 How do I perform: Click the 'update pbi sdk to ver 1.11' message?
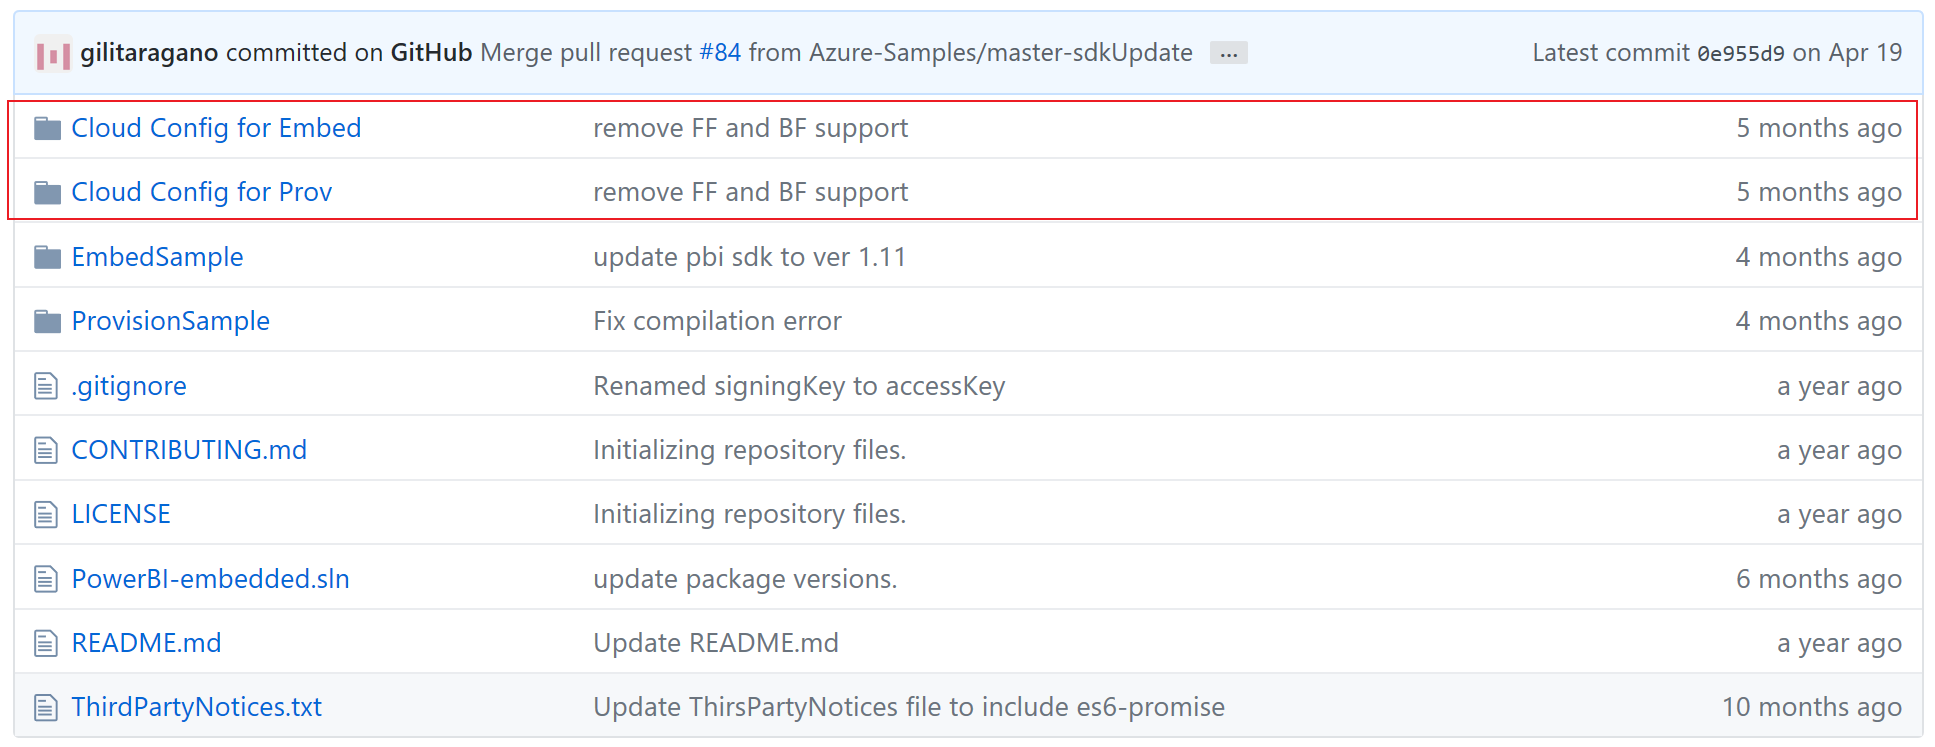[x=749, y=256]
